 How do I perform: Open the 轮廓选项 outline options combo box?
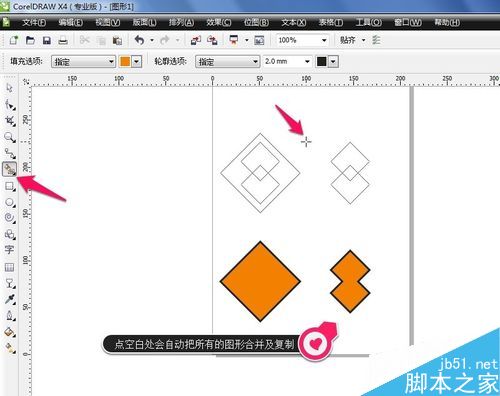(x=227, y=62)
